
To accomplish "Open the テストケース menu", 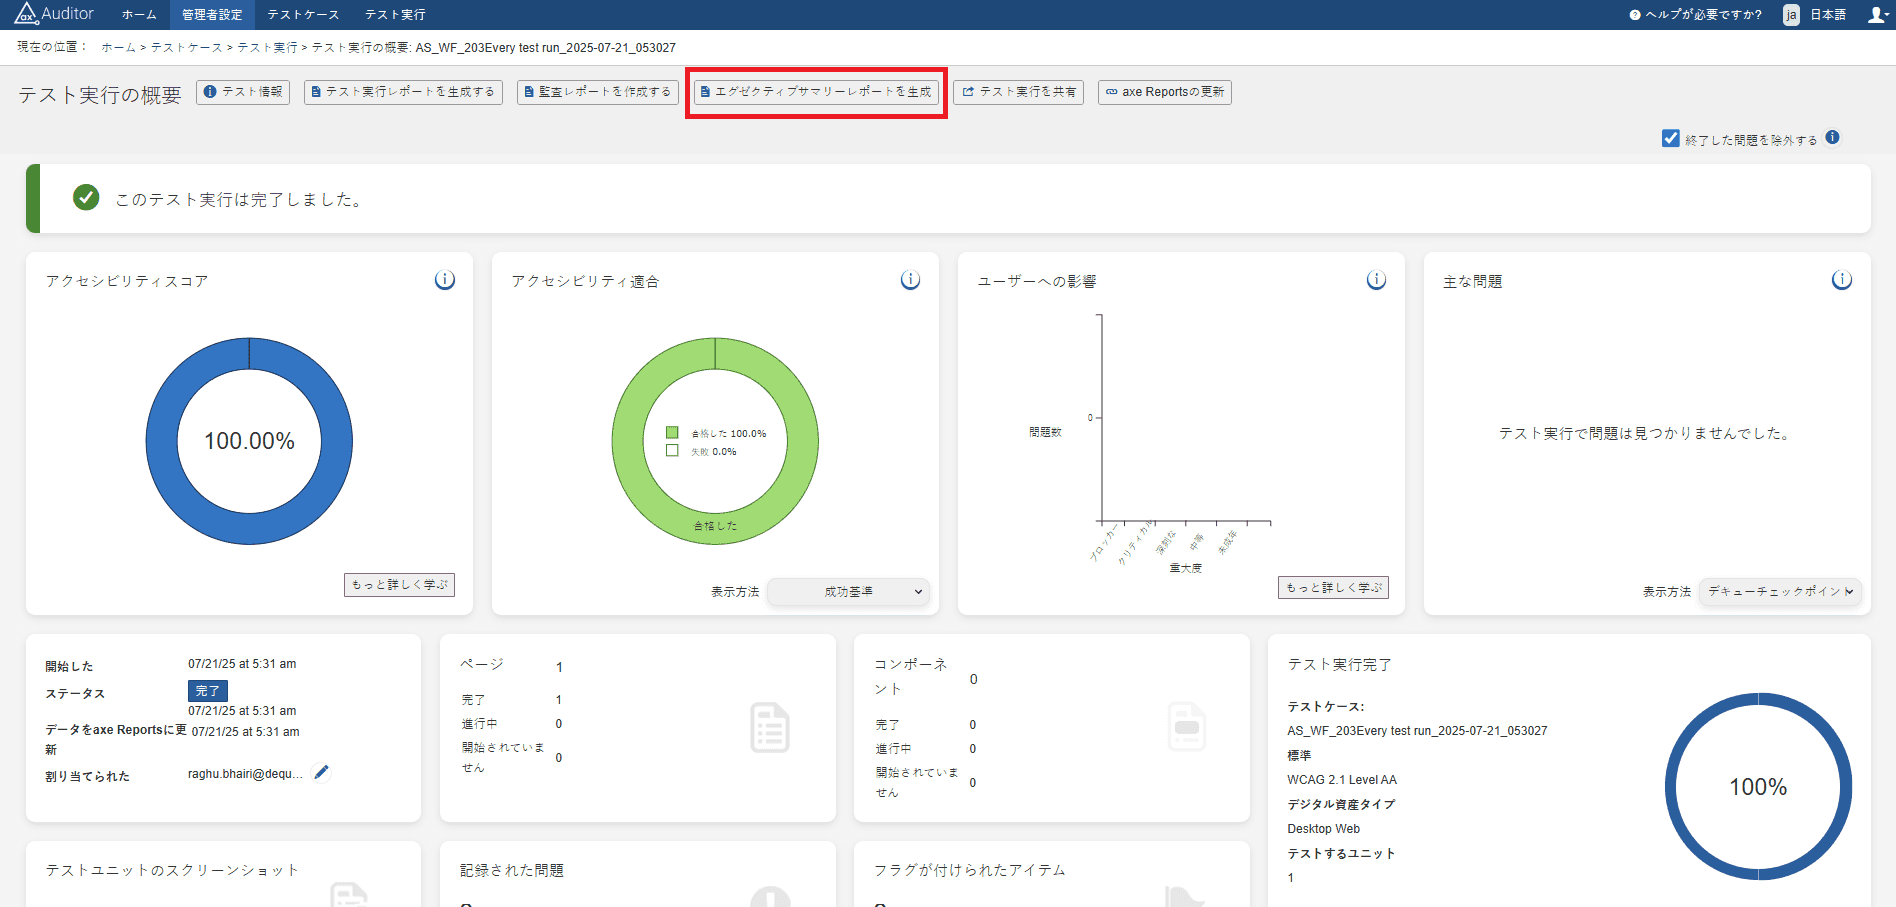I will pyautogui.click(x=303, y=14).
